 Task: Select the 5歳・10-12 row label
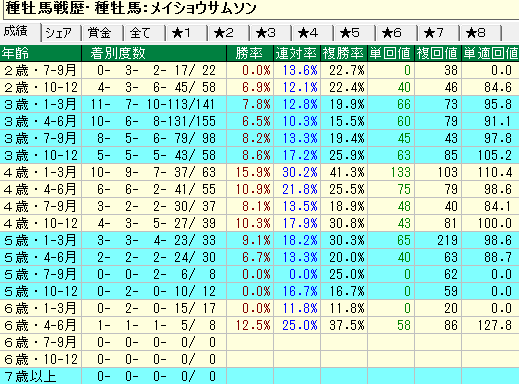(x=41, y=291)
